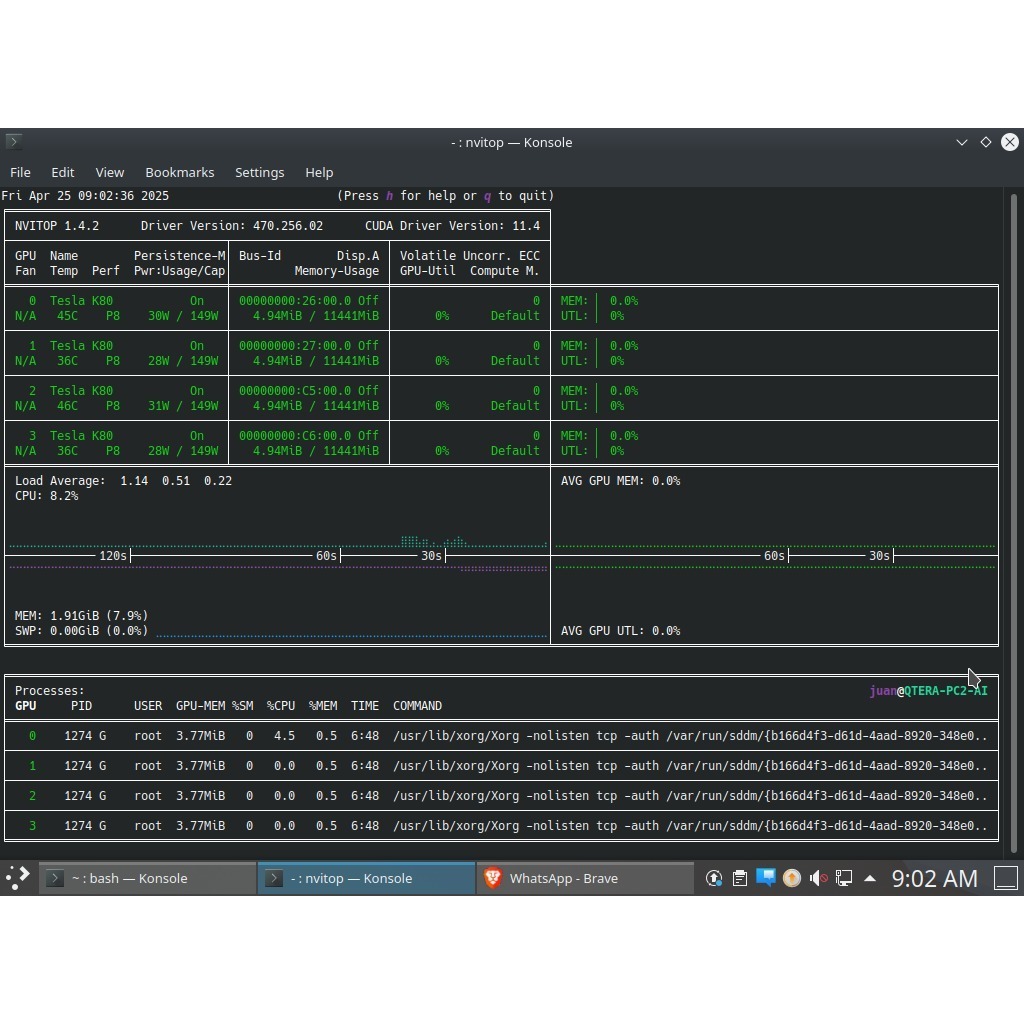Viewport: 1024px width, 1024px height.
Task: Open the Bookmarks menu
Action: pyautogui.click(x=180, y=172)
